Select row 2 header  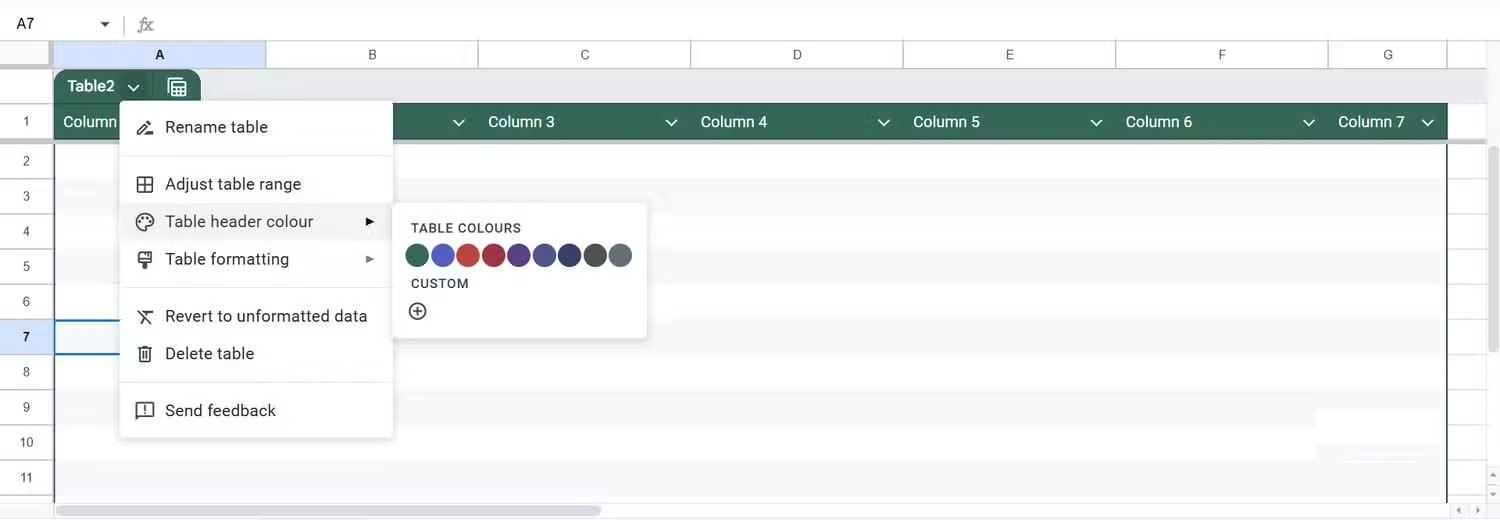27,162
